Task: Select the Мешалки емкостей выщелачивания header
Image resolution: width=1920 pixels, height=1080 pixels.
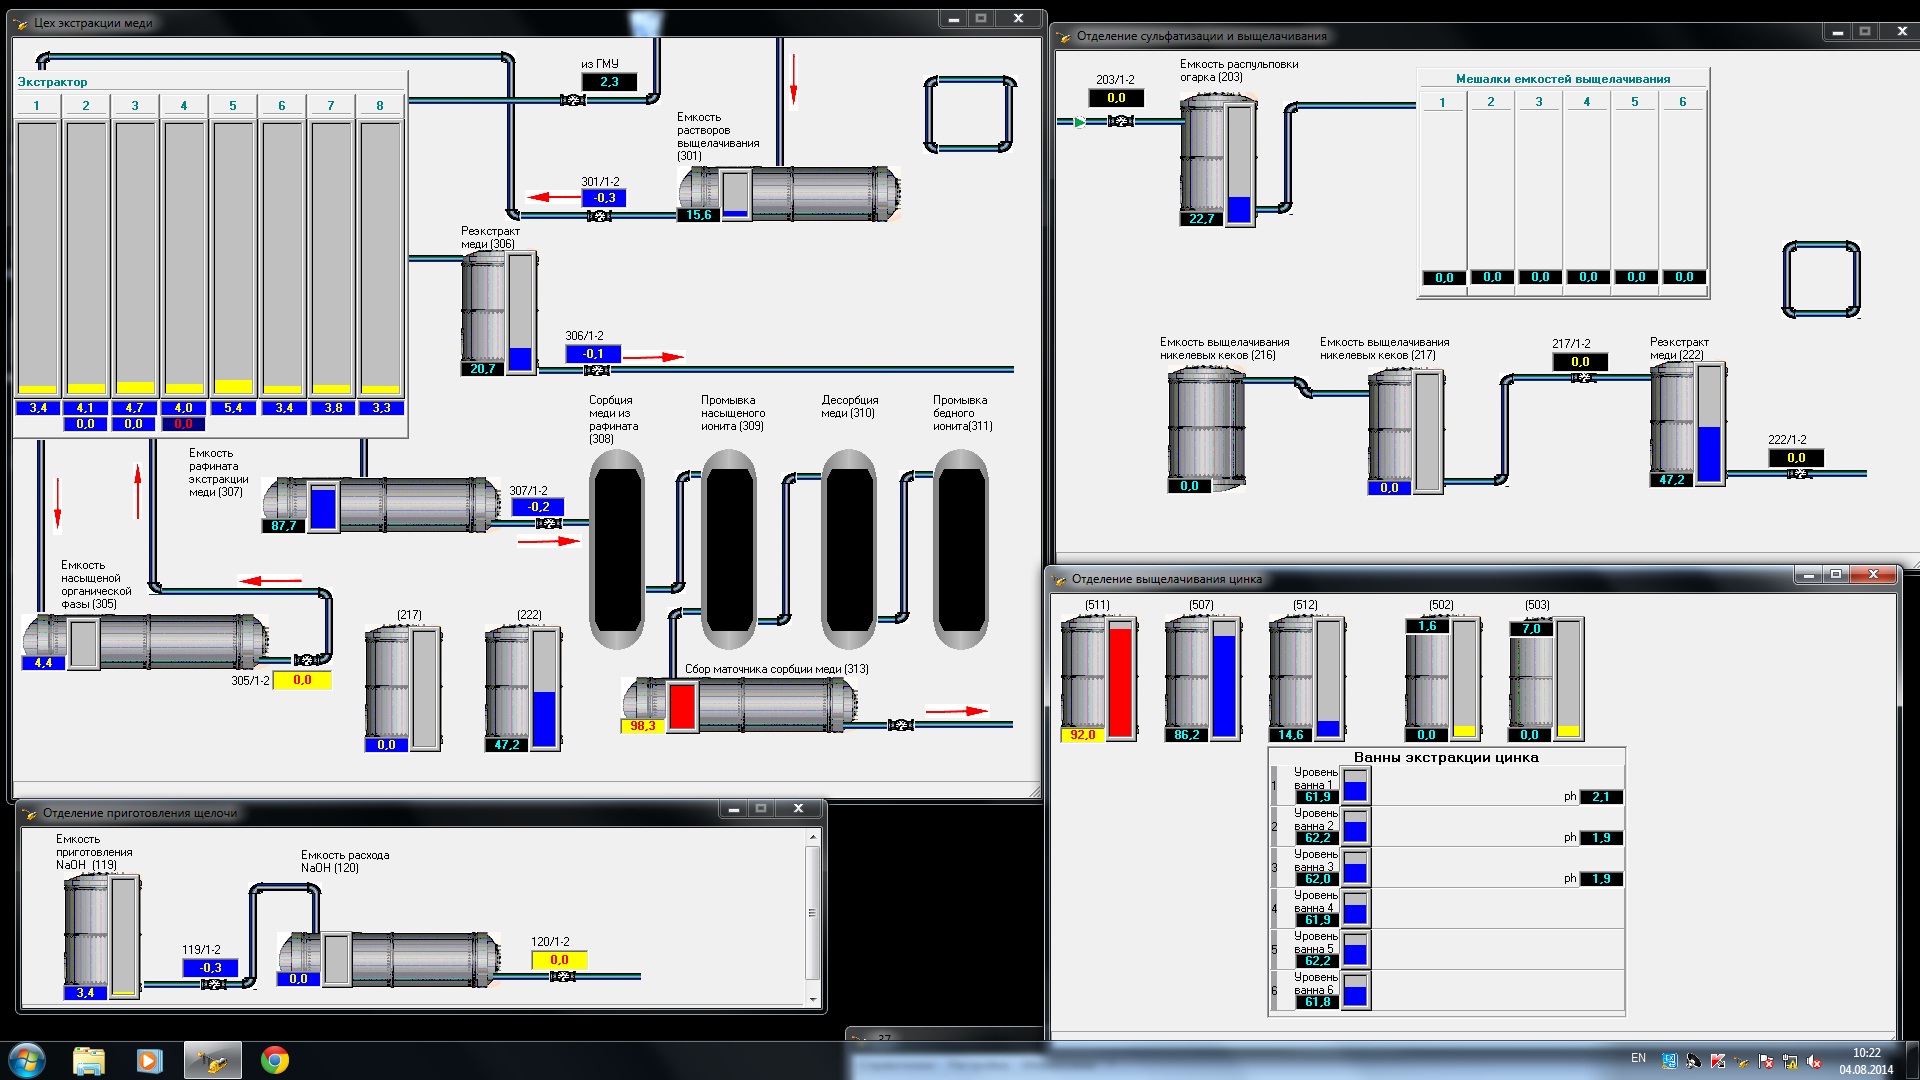Action: coord(1563,79)
